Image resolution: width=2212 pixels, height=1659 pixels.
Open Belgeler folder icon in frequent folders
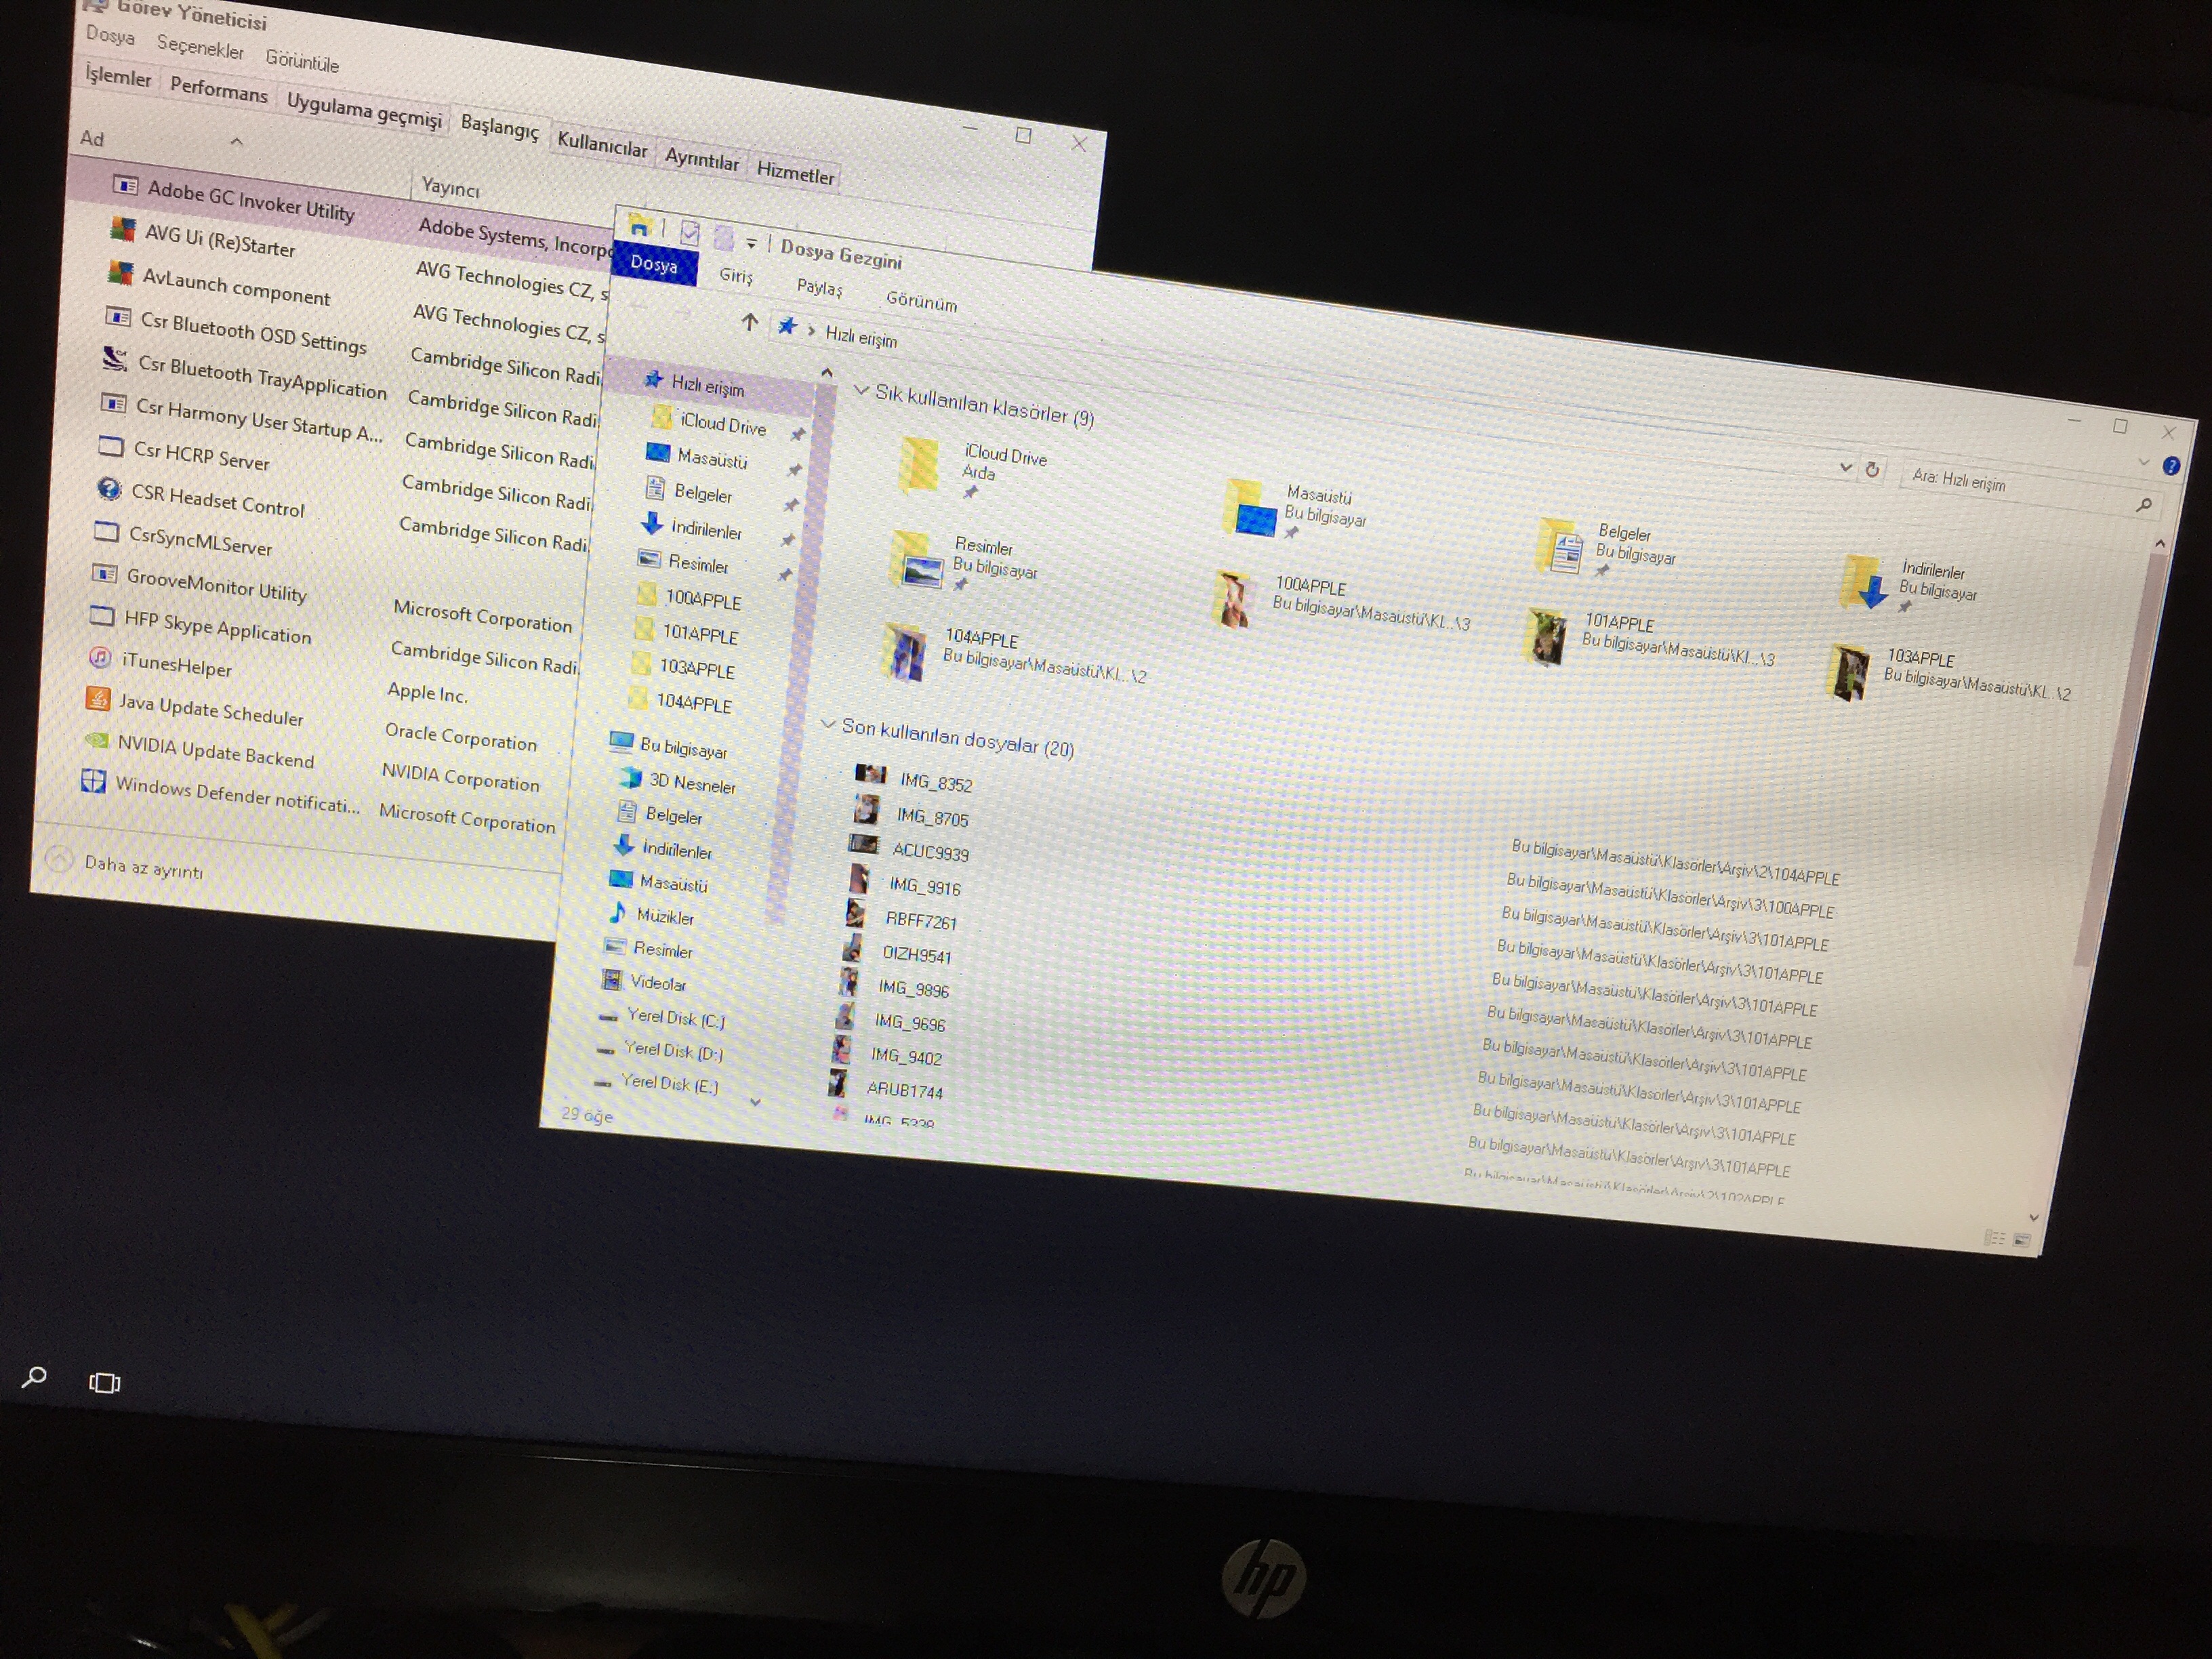tap(1561, 546)
